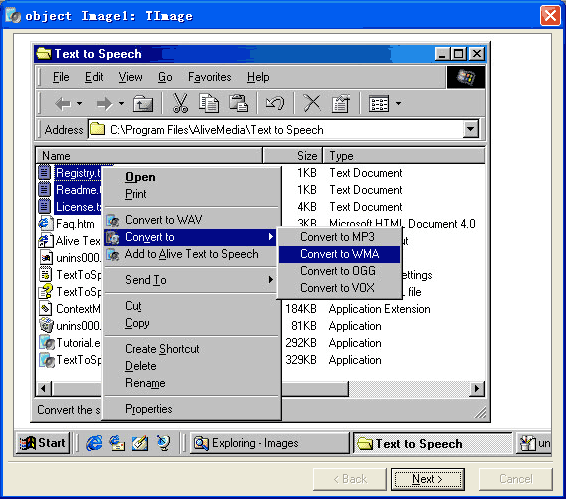Expand the Address bar dropdown
Screen dimensions: 566x499
tap(471, 129)
